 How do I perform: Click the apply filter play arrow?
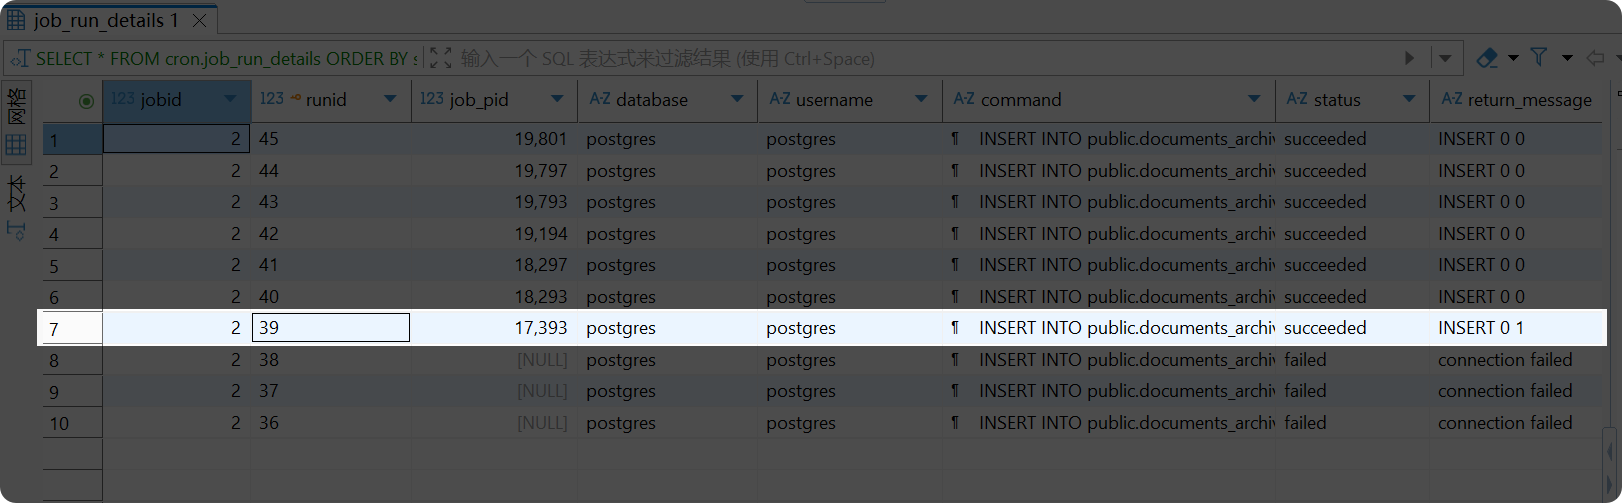(1409, 58)
